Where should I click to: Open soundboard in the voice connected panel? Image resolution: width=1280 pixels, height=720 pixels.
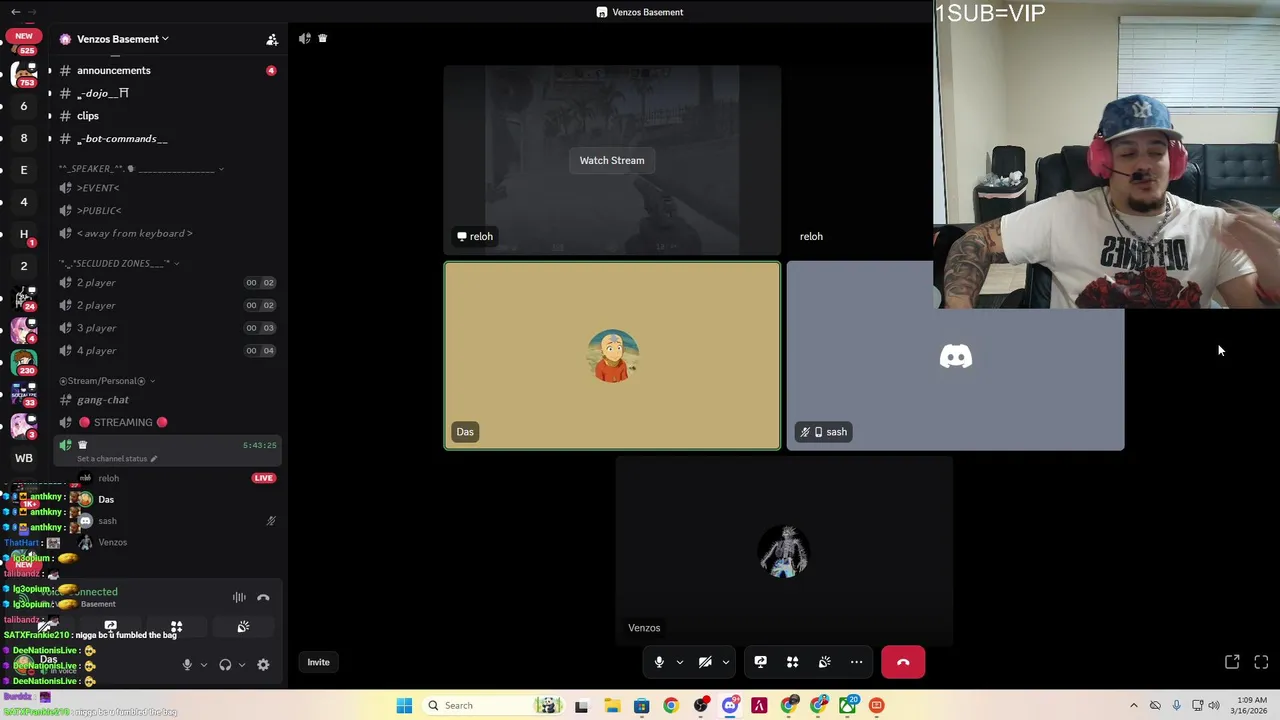pos(243,627)
